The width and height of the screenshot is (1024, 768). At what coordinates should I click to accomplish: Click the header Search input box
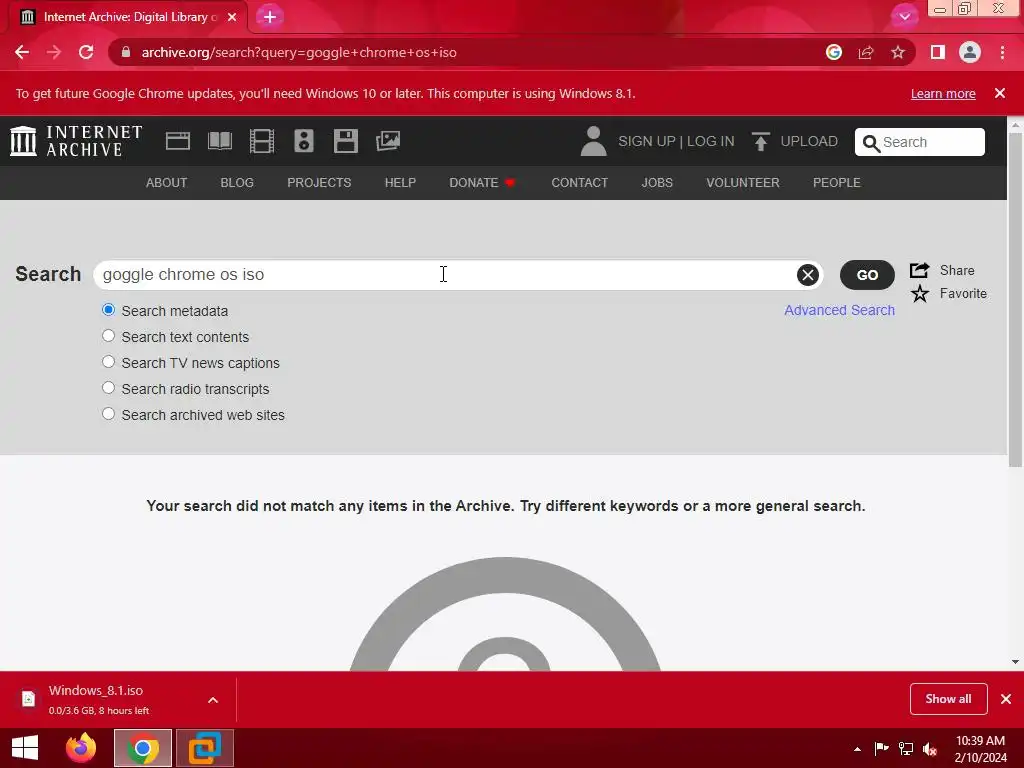pyautogui.click(x=920, y=142)
